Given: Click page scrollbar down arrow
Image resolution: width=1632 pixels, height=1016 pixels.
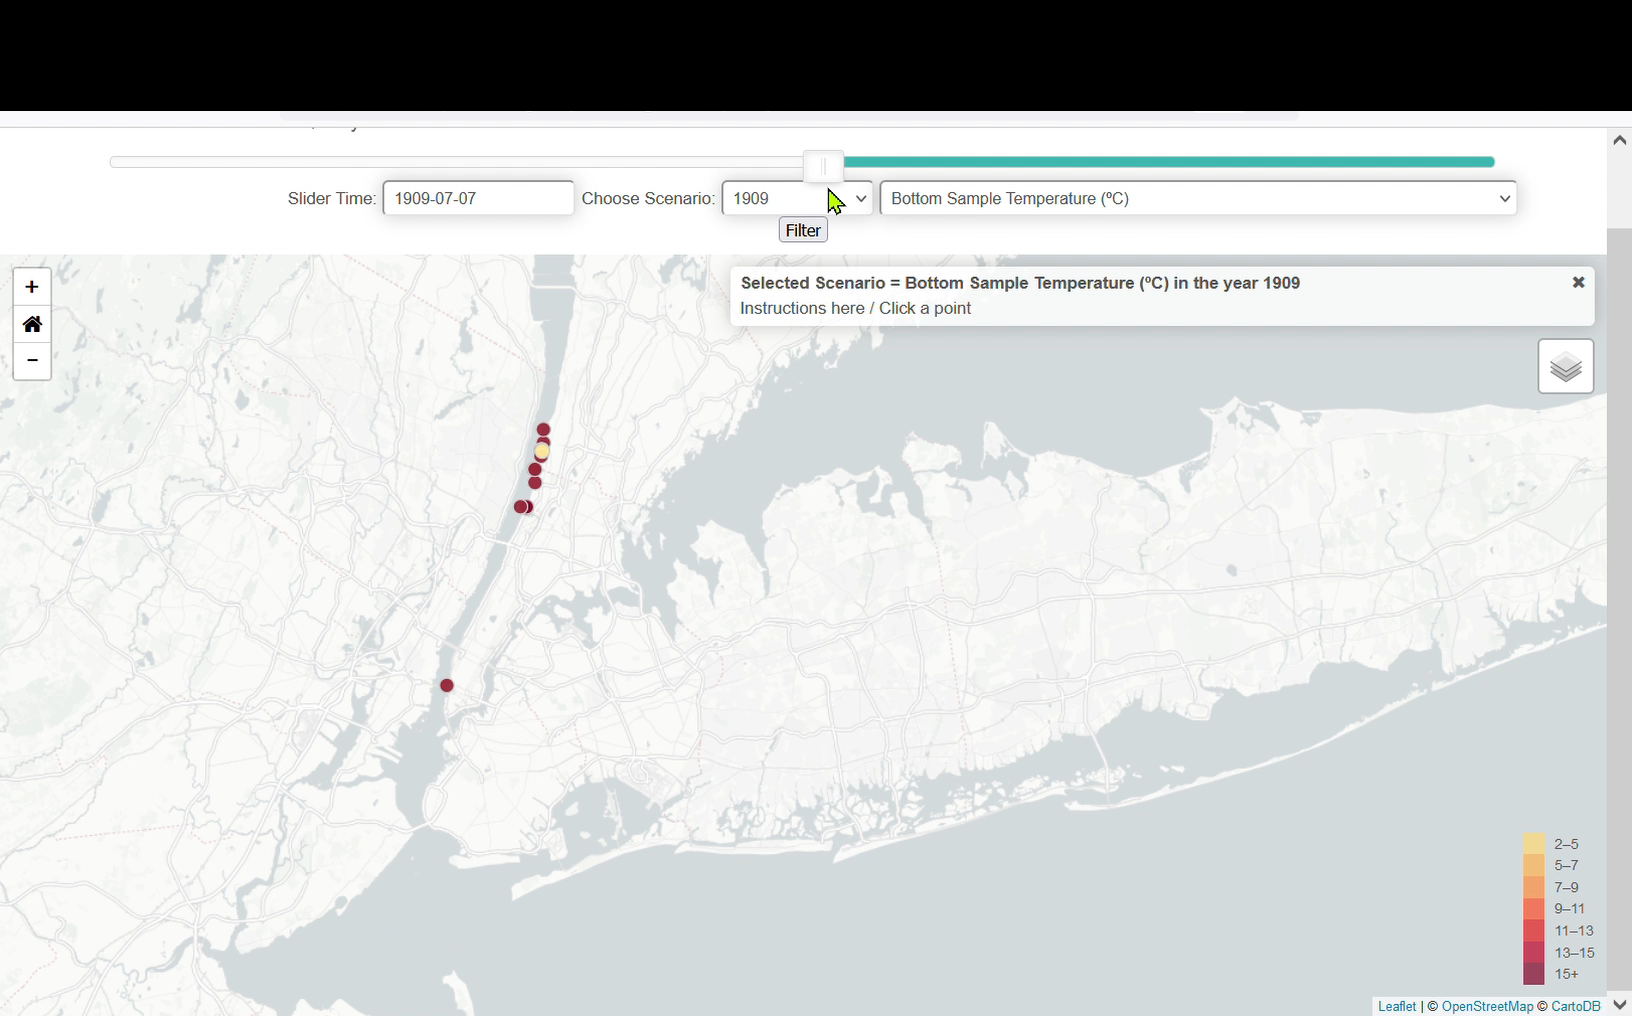Looking at the screenshot, I should 1619,1005.
